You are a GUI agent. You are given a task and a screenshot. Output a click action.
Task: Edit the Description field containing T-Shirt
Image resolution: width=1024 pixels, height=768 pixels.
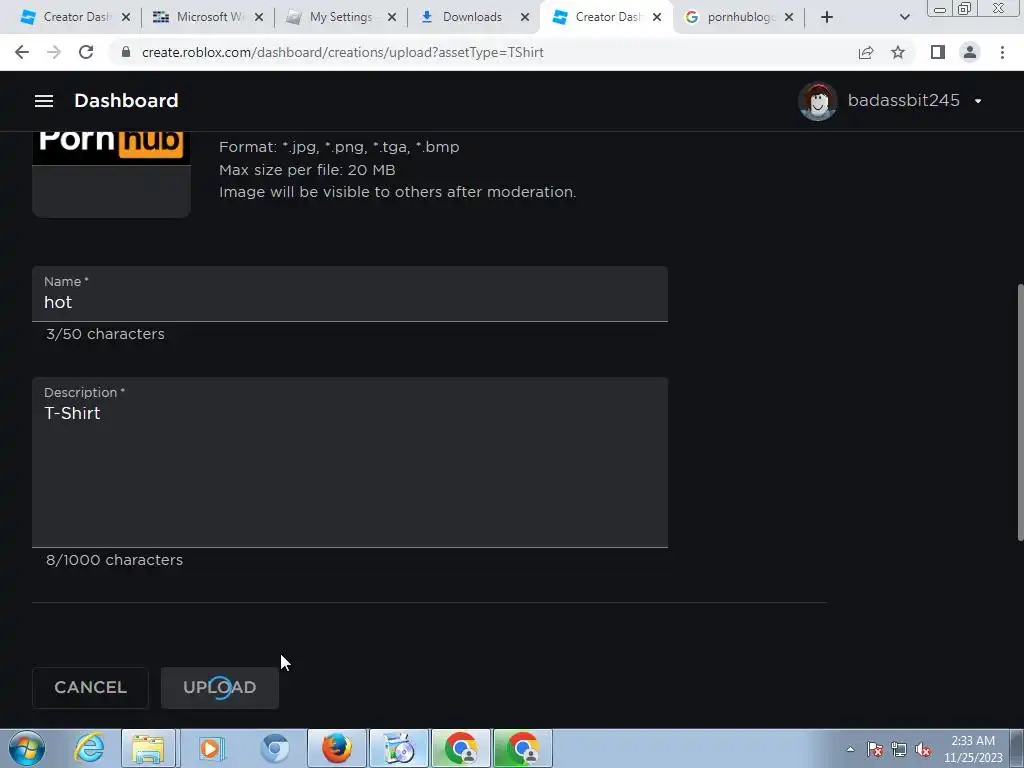pos(349,462)
